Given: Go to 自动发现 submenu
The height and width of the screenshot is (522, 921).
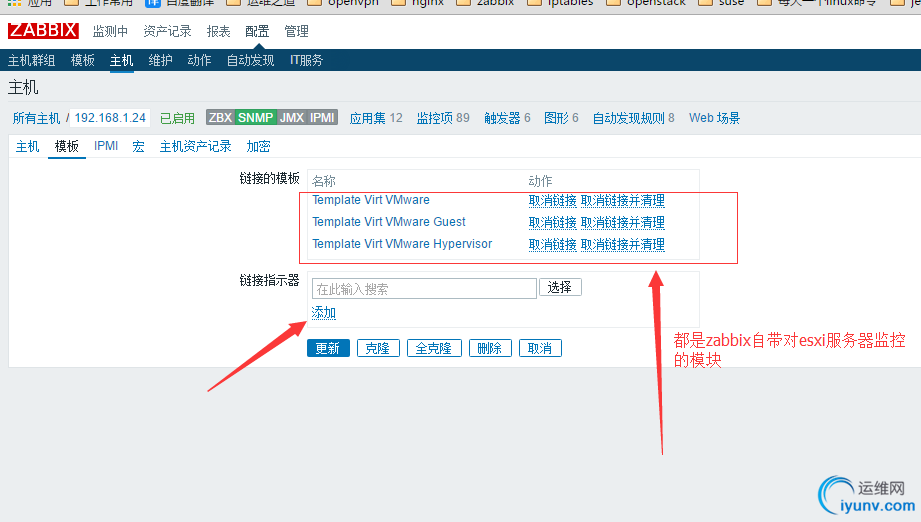Looking at the screenshot, I should 250,60.
